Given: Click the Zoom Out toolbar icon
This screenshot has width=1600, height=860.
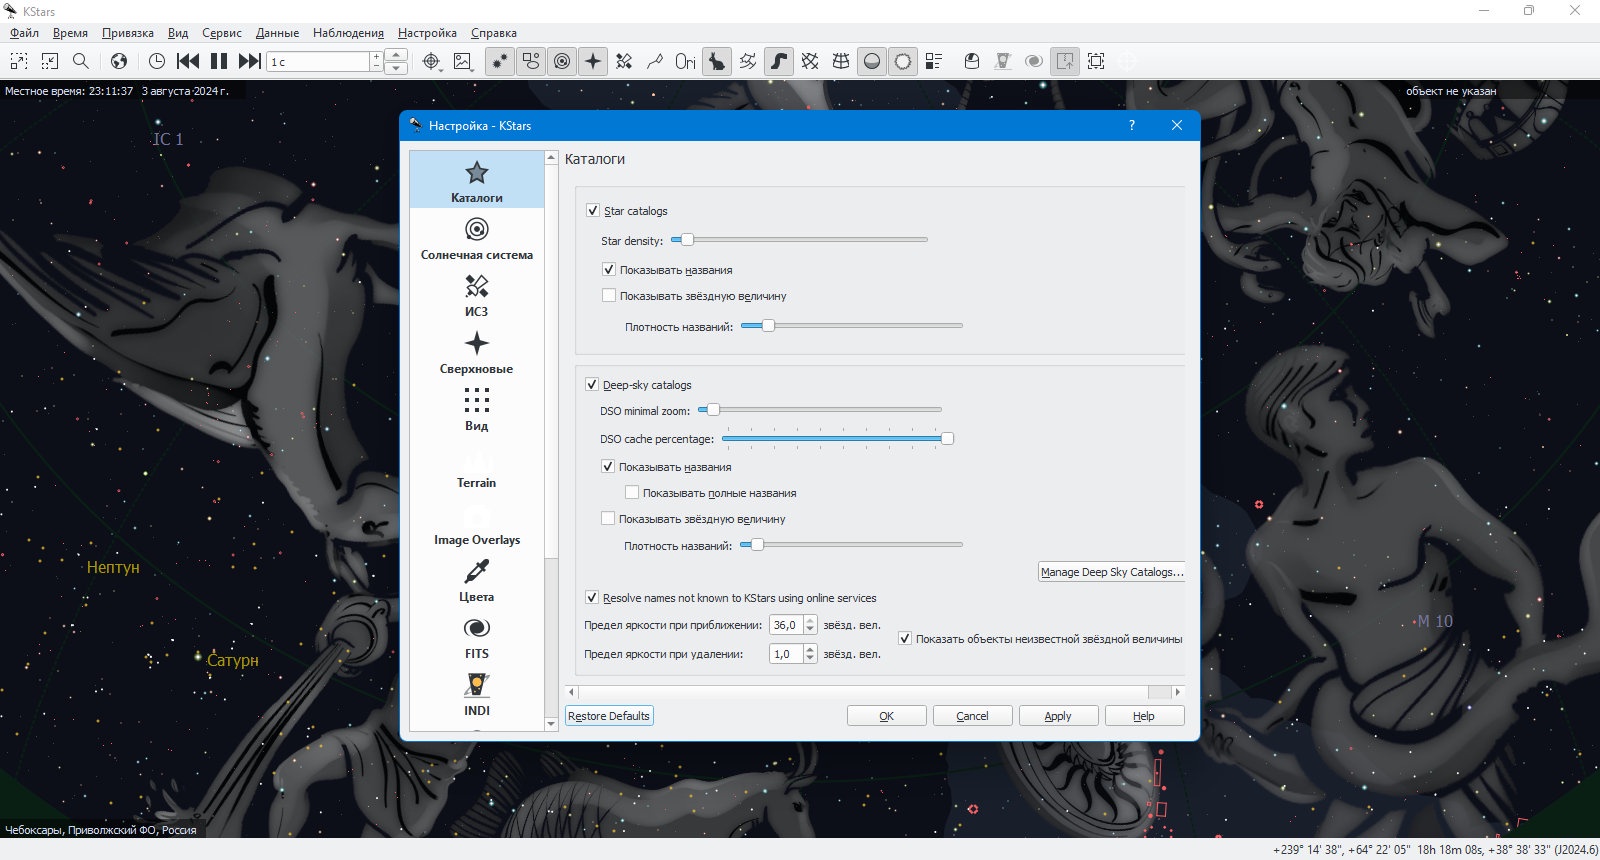Looking at the screenshot, I should 50,61.
